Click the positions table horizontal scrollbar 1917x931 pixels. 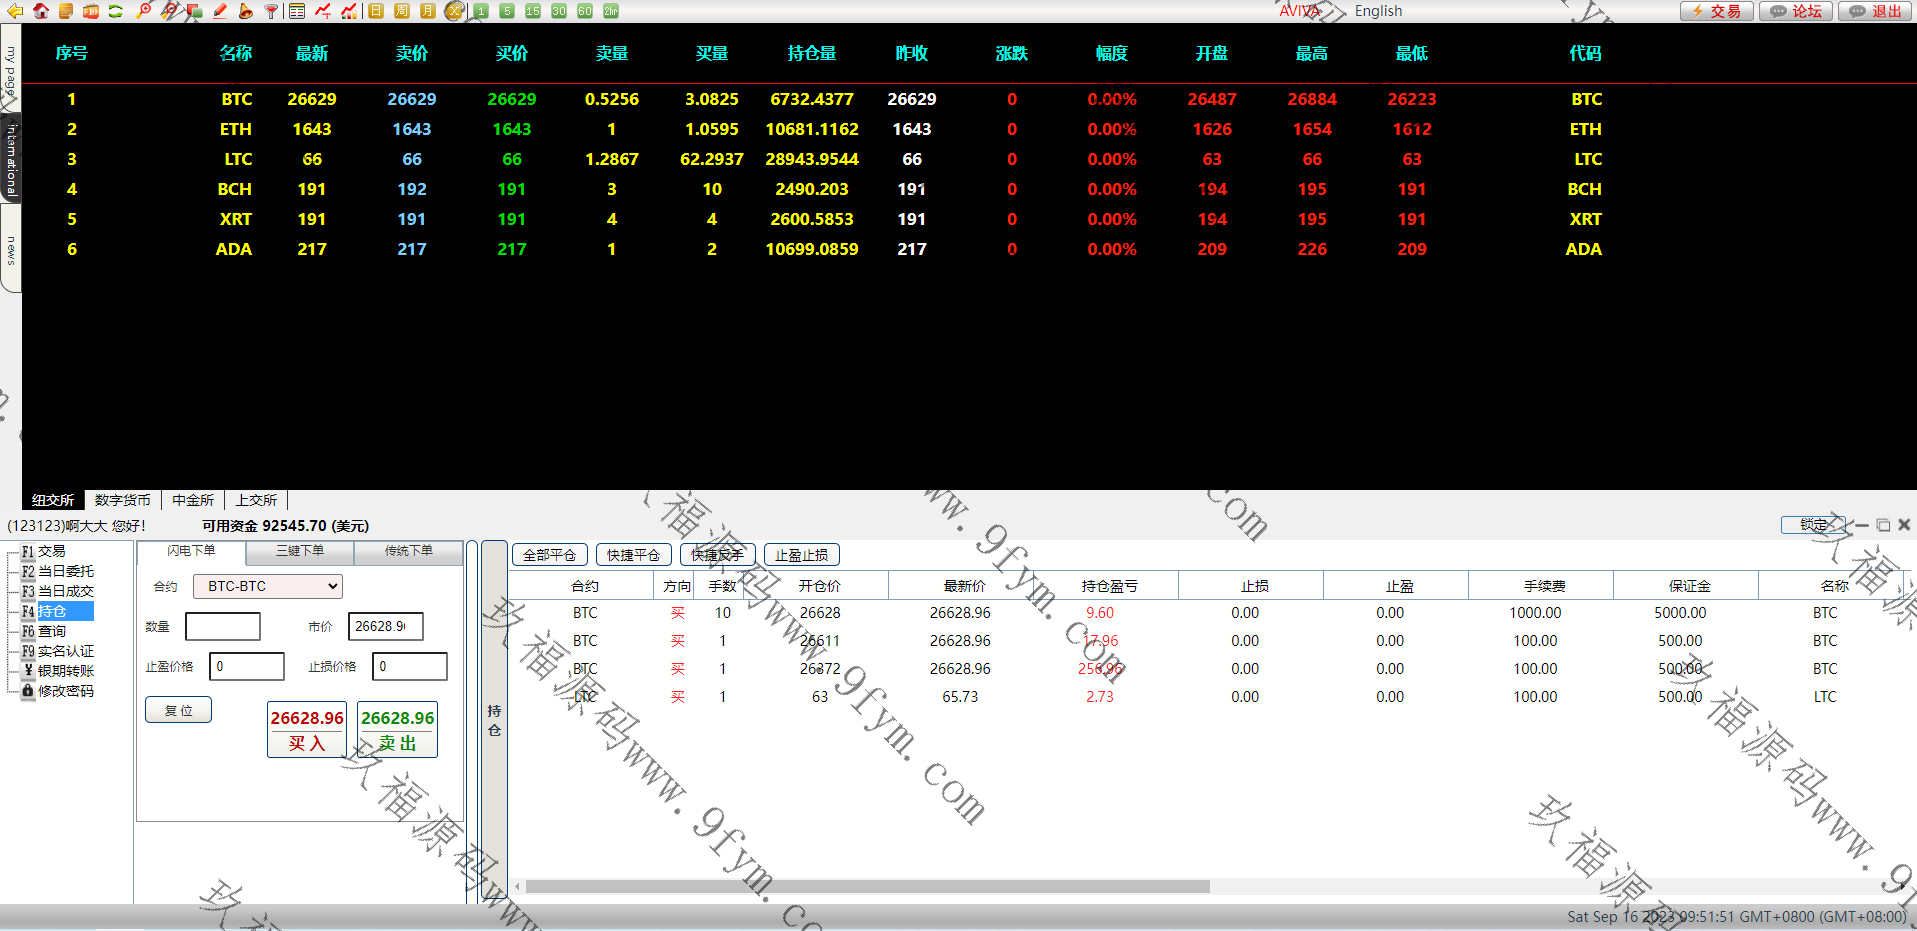point(867,886)
